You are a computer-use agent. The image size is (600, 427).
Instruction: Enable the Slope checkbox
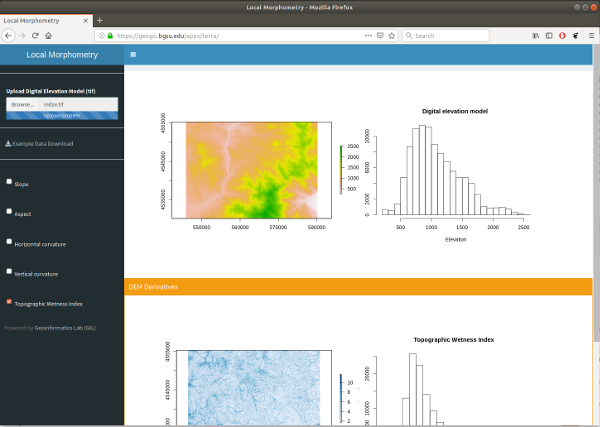point(9,182)
